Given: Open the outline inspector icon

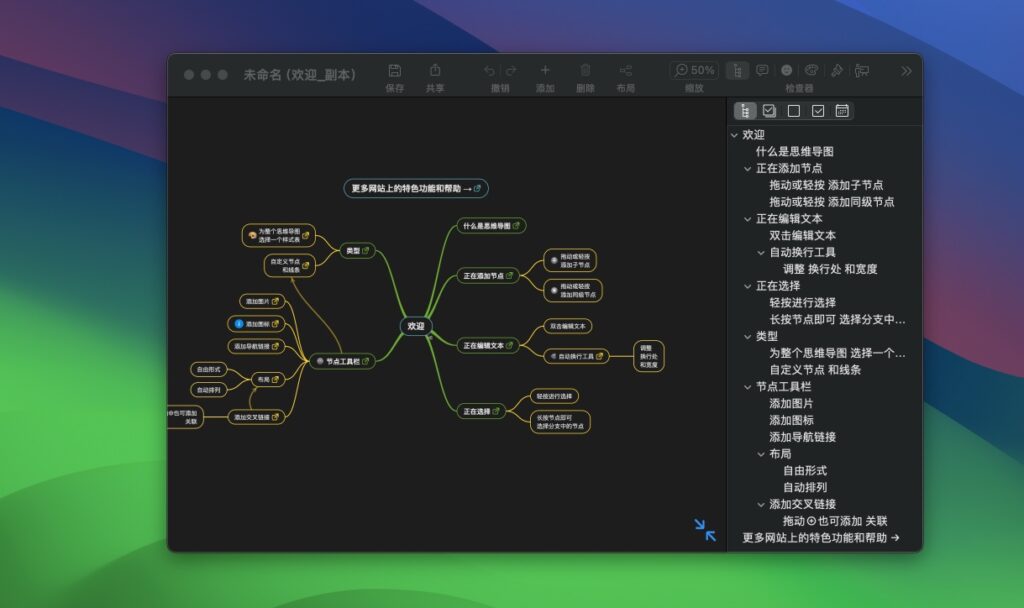Looking at the screenshot, I should (738, 70).
